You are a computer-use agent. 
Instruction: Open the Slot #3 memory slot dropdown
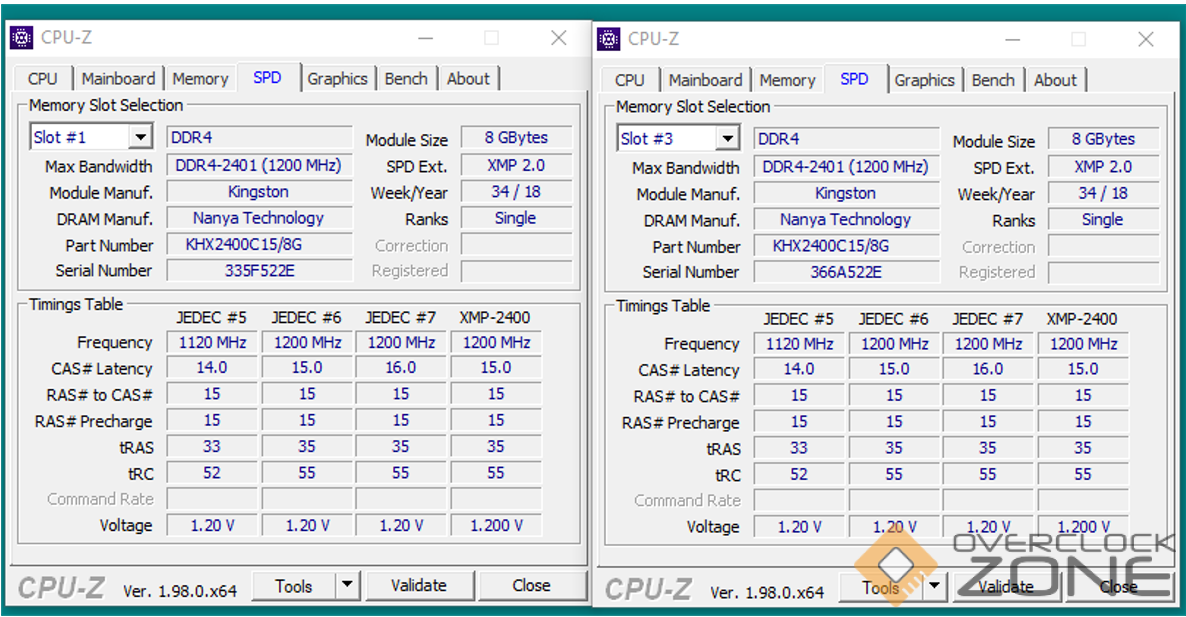pos(727,139)
